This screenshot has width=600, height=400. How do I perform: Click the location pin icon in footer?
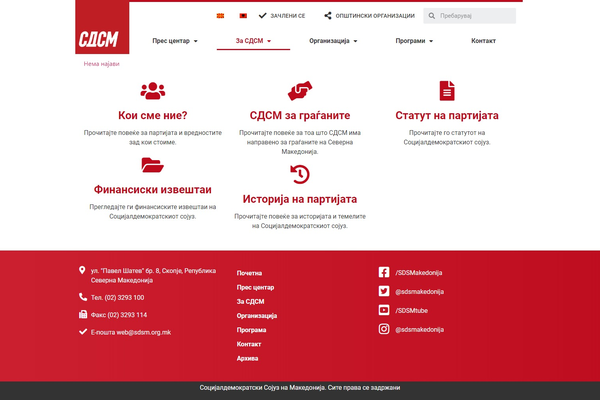[82, 270]
